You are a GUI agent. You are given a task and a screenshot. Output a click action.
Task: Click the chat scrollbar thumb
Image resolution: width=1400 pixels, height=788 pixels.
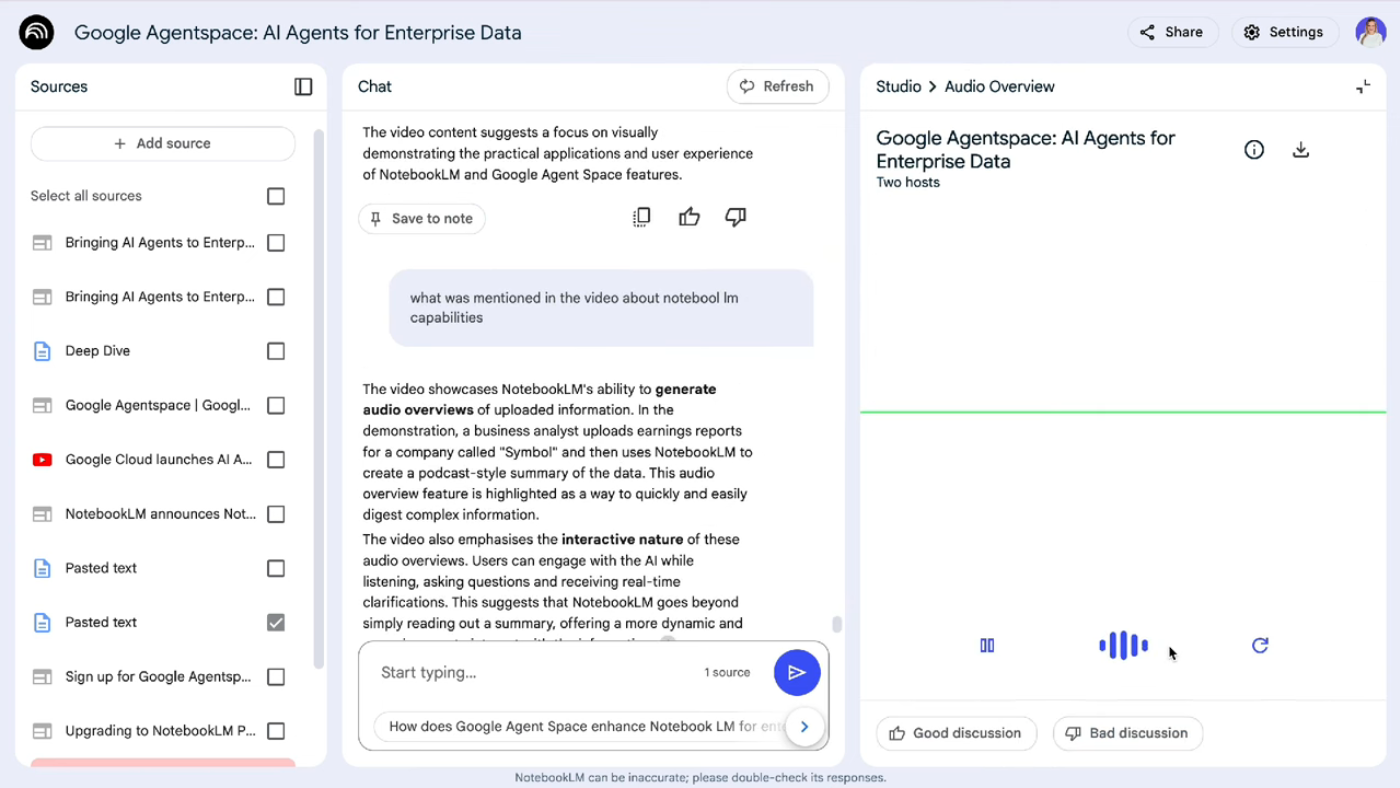[837, 624]
